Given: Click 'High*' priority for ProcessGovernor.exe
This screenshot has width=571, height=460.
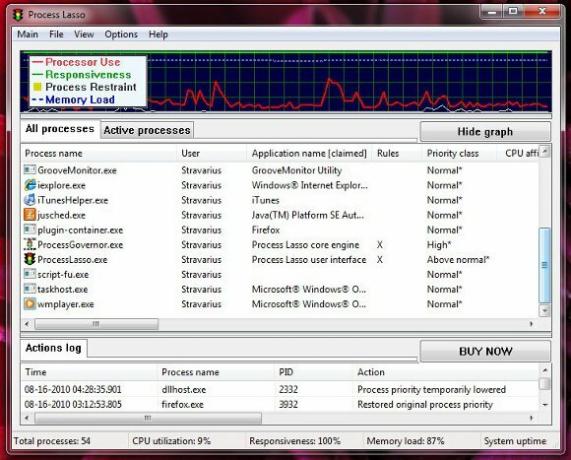Looking at the screenshot, I should (x=439, y=245).
